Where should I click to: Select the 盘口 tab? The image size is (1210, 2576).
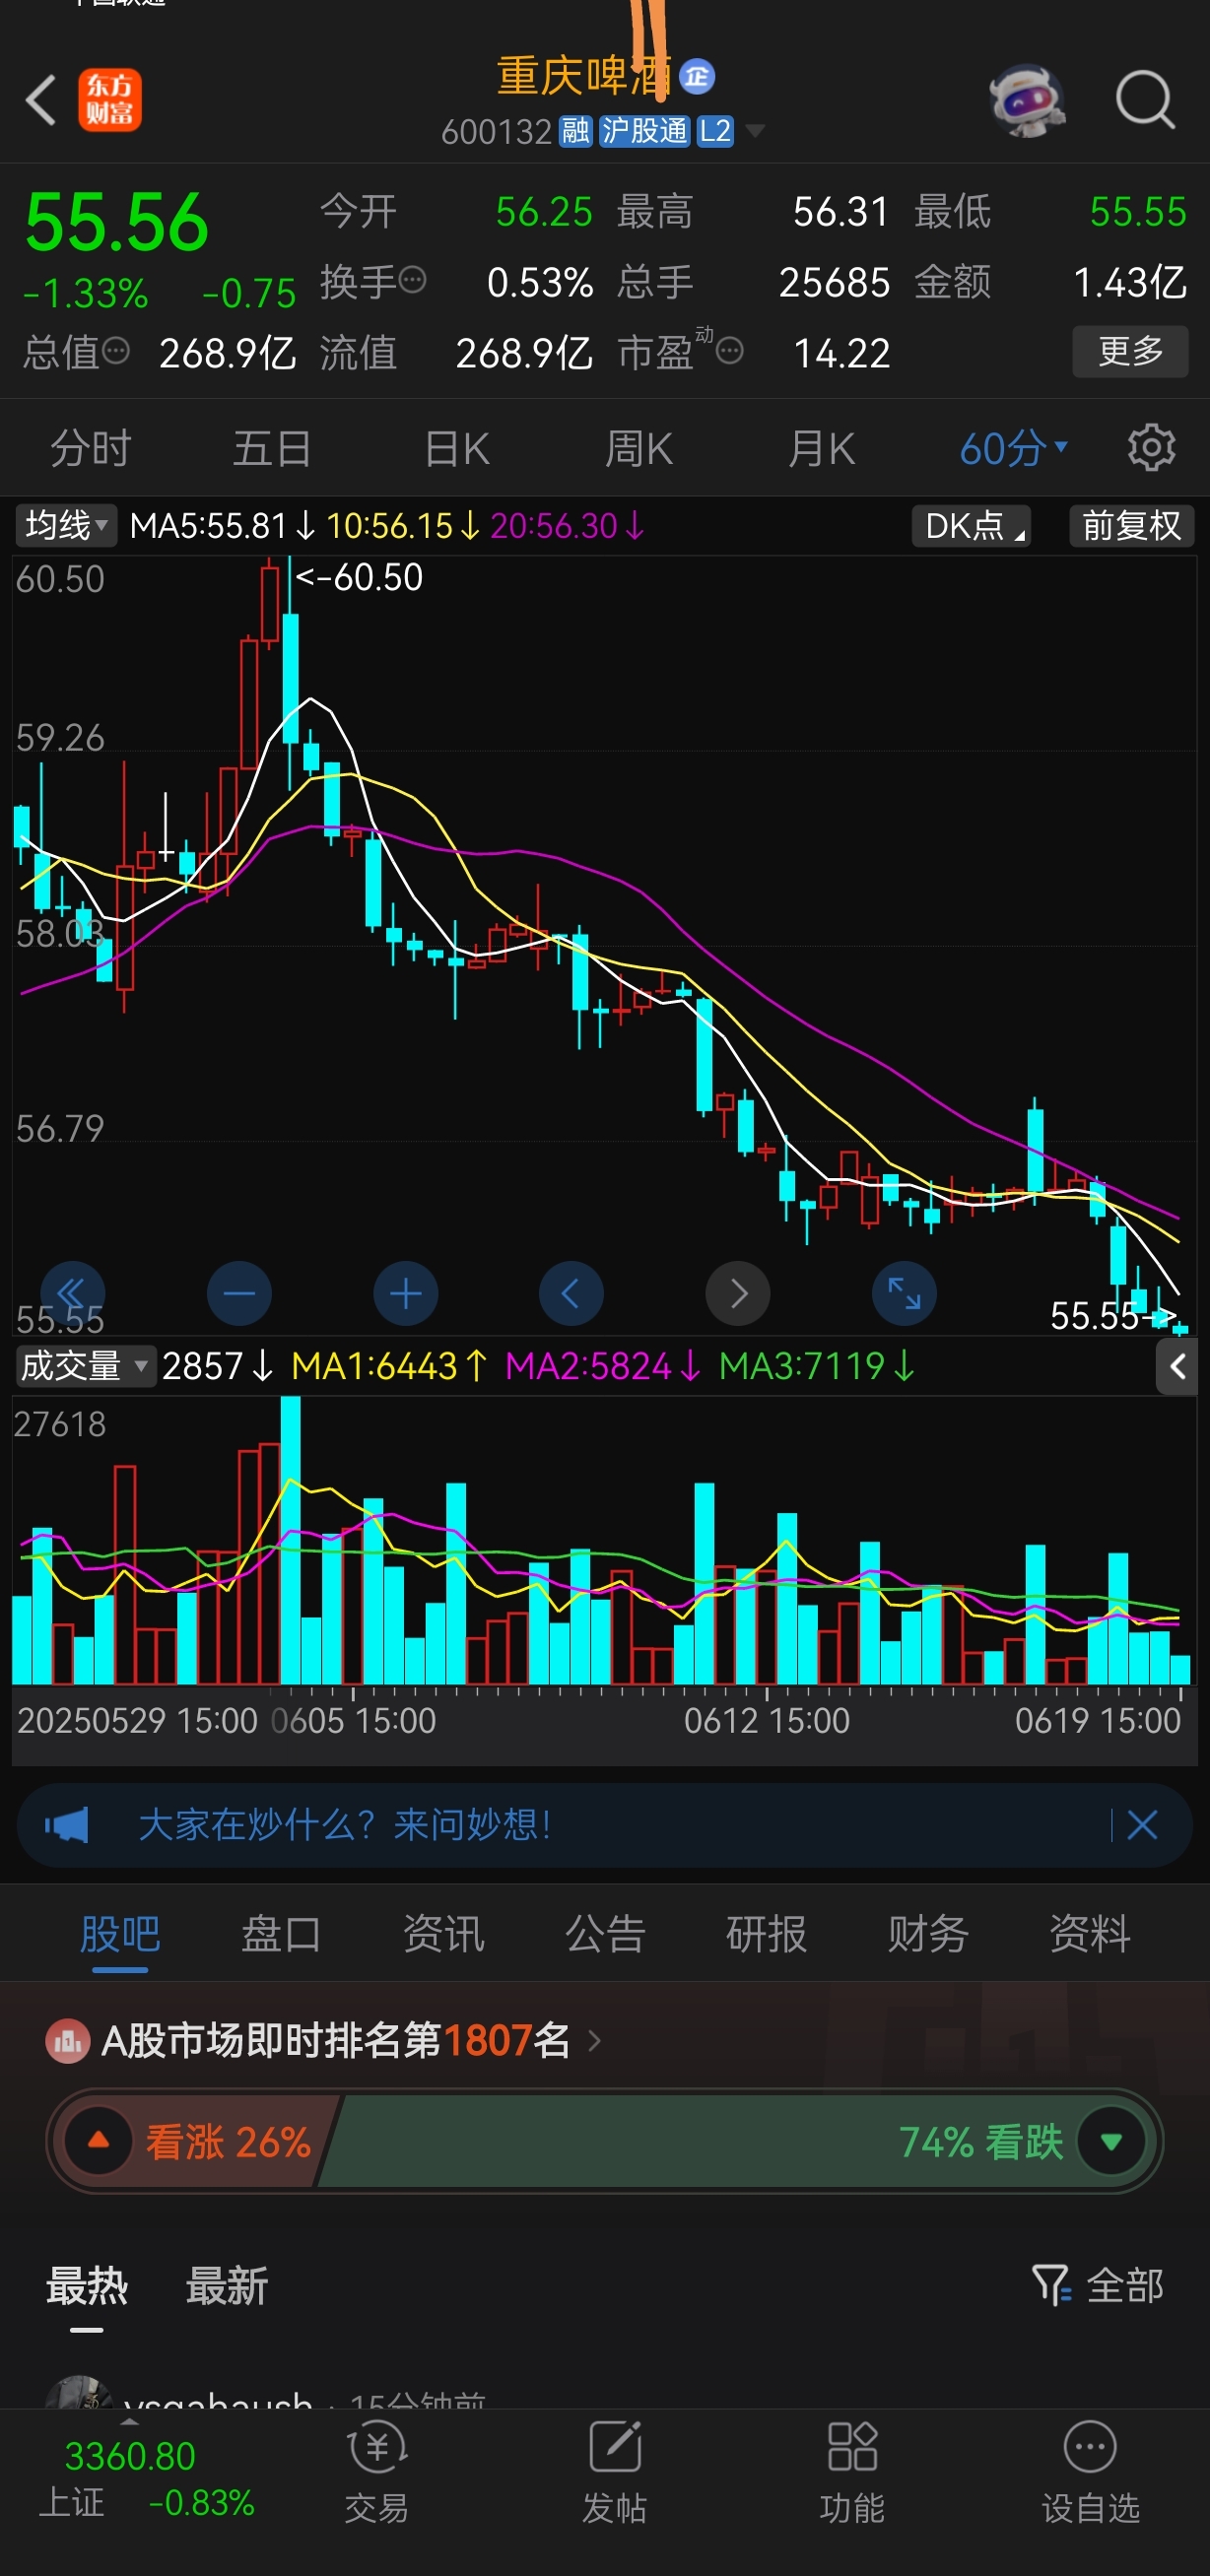click(281, 1933)
